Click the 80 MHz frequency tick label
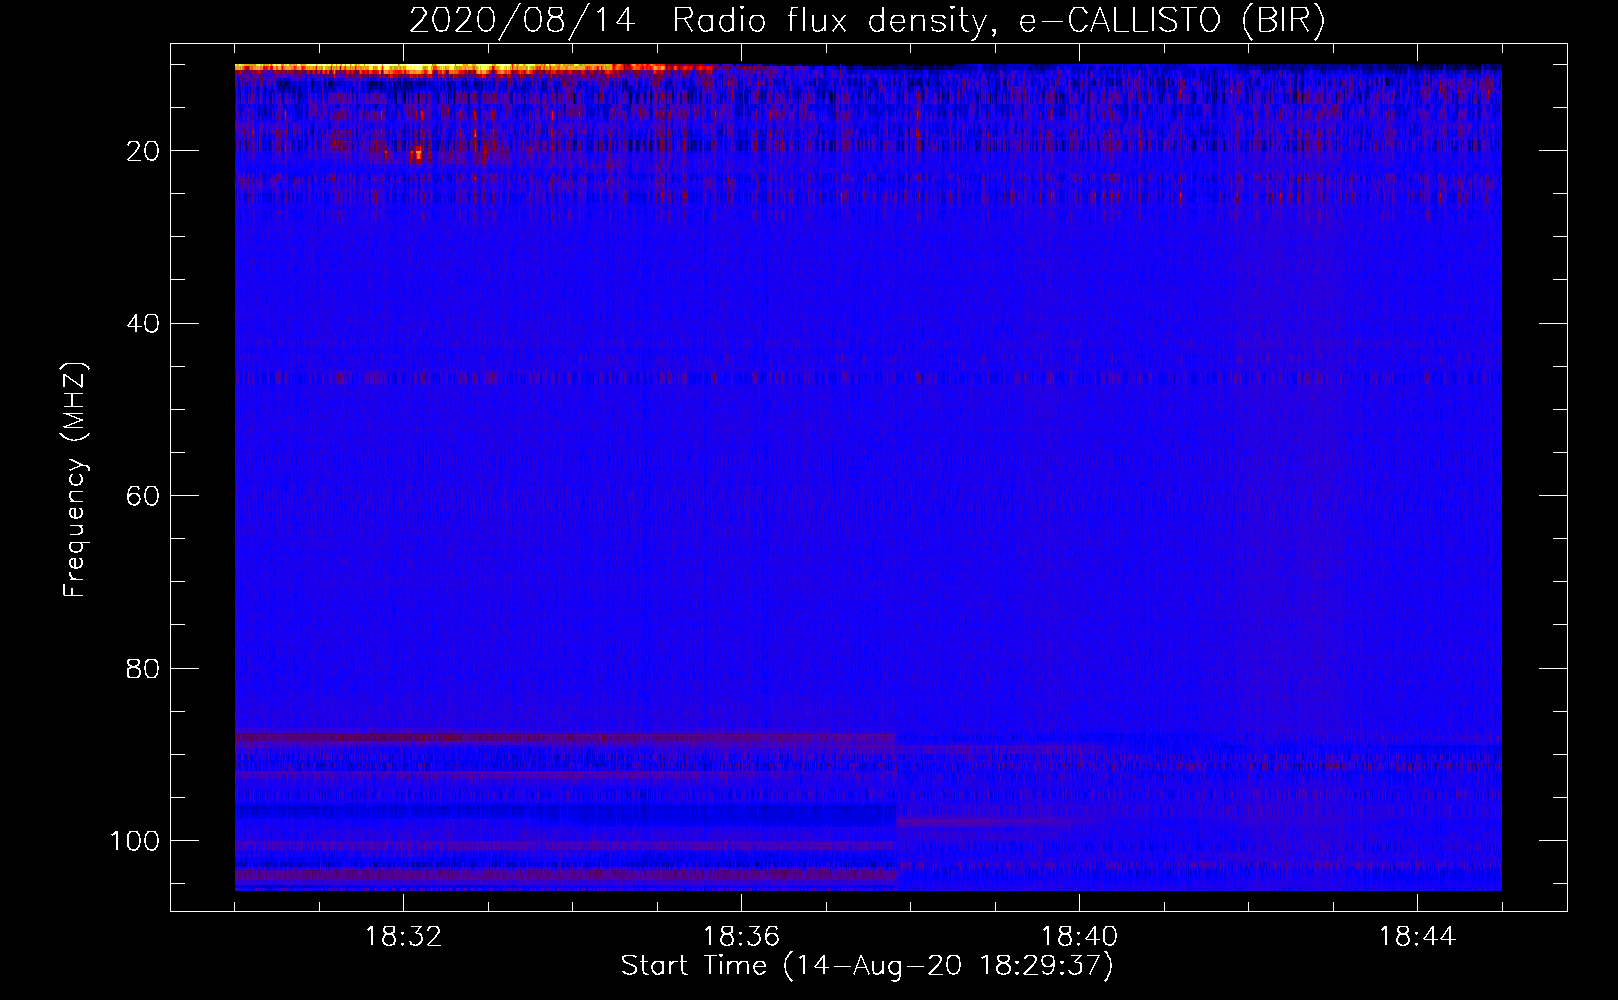The width and height of the screenshot is (1618, 1000). coord(144,668)
